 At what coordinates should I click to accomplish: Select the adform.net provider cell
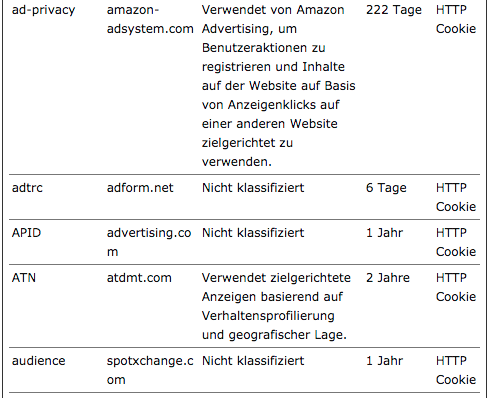click(x=140, y=188)
